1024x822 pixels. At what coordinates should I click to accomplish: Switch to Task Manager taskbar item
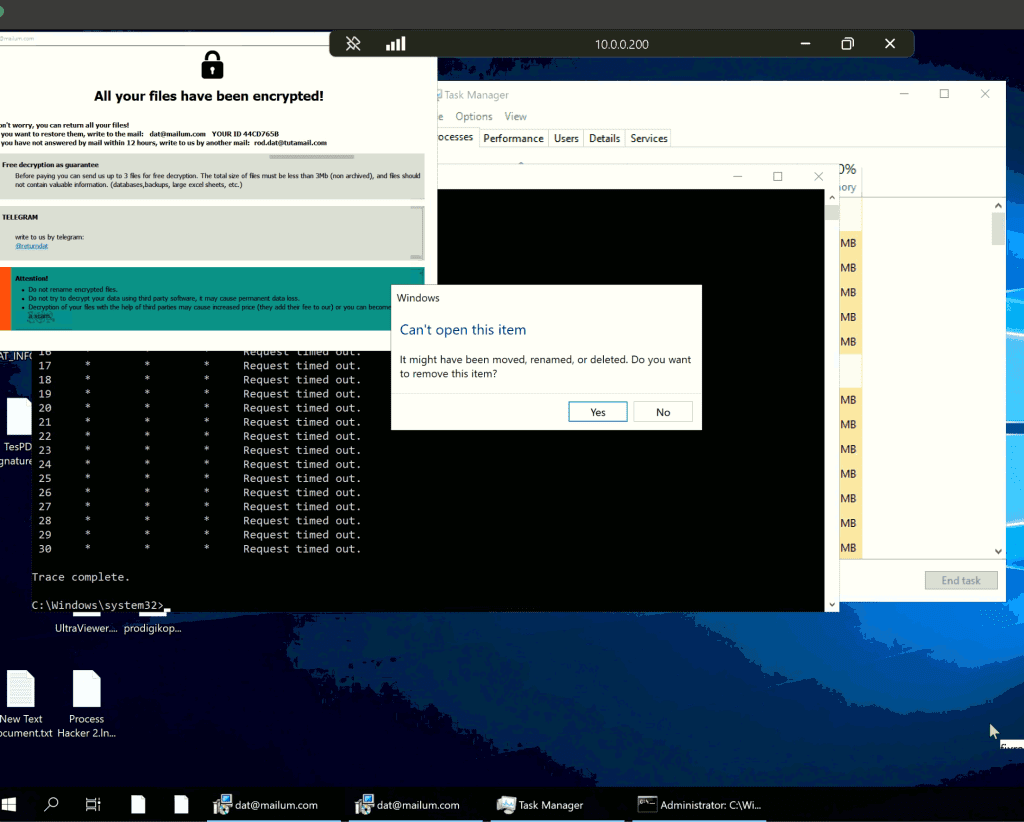point(544,804)
